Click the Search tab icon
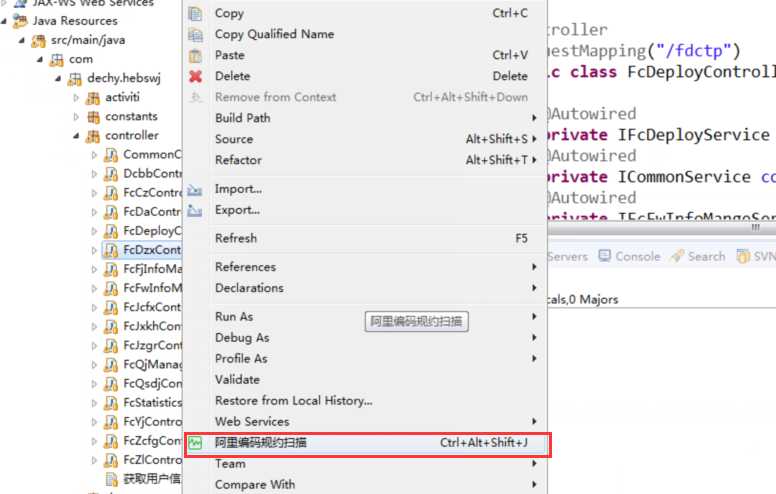The width and height of the screenshot is (776, 494). [677, 255]
